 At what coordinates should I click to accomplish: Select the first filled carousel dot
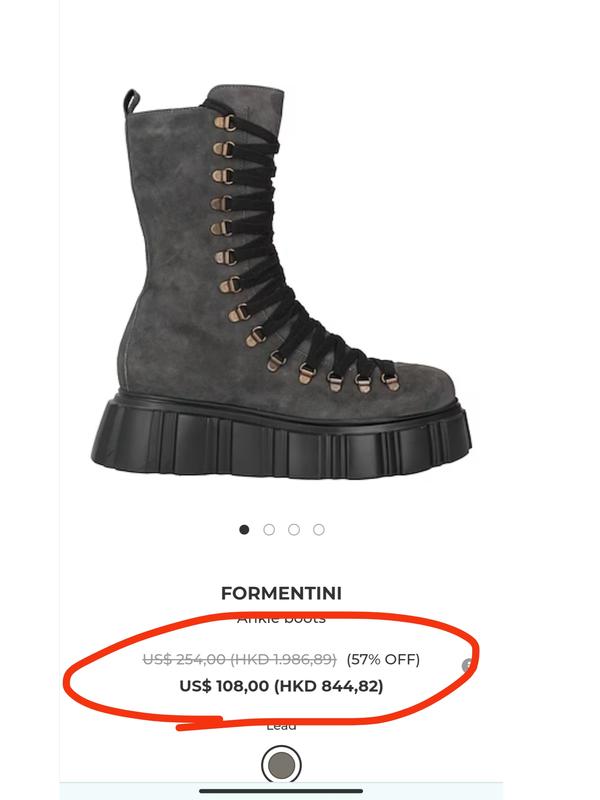coord(244,530)
